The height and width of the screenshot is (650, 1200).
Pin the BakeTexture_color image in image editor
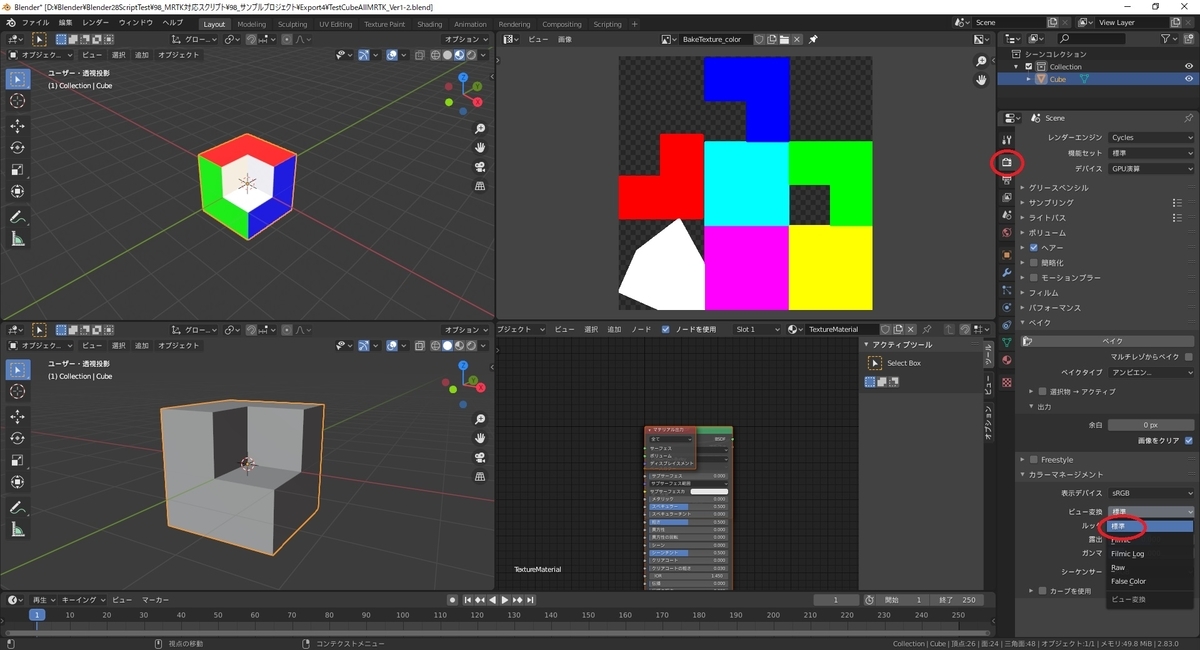[x=813, y=39]
